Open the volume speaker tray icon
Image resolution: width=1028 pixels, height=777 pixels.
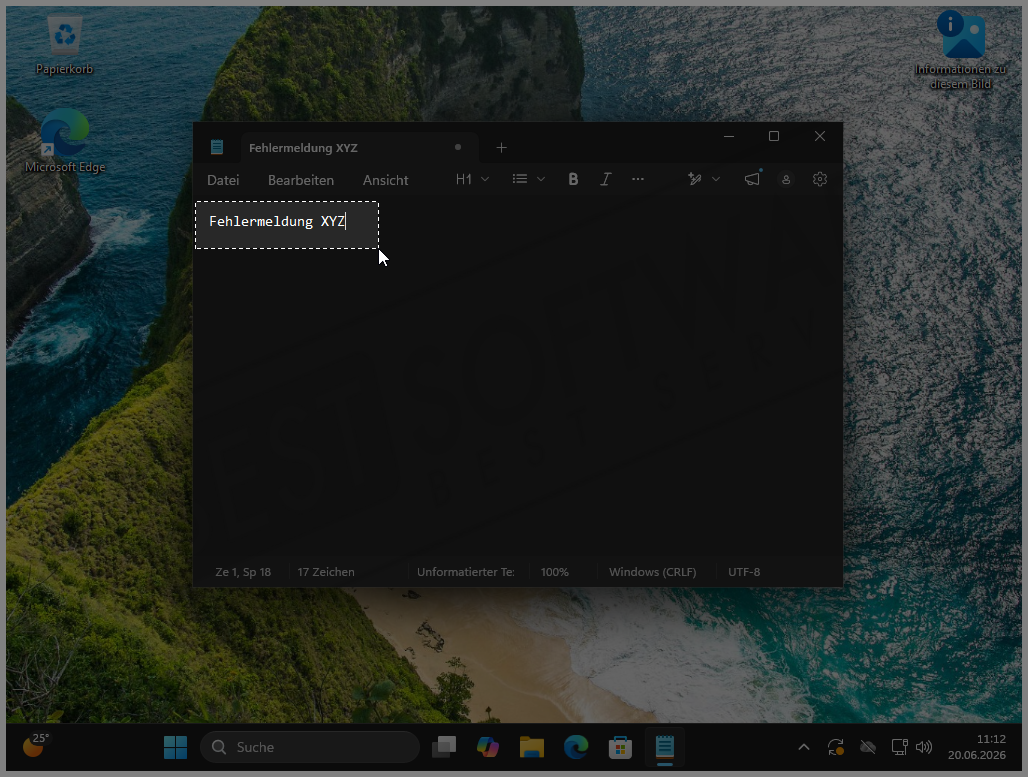click(x=924, y=747)
